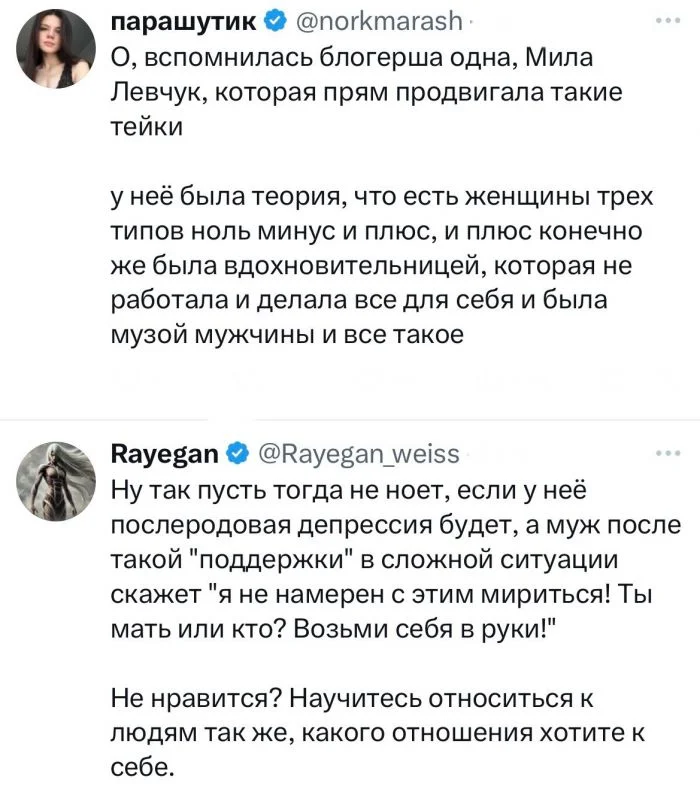Open more options on парашутик's tweet
The width and height of the screenshot is (700, 792).
point(663,21)
